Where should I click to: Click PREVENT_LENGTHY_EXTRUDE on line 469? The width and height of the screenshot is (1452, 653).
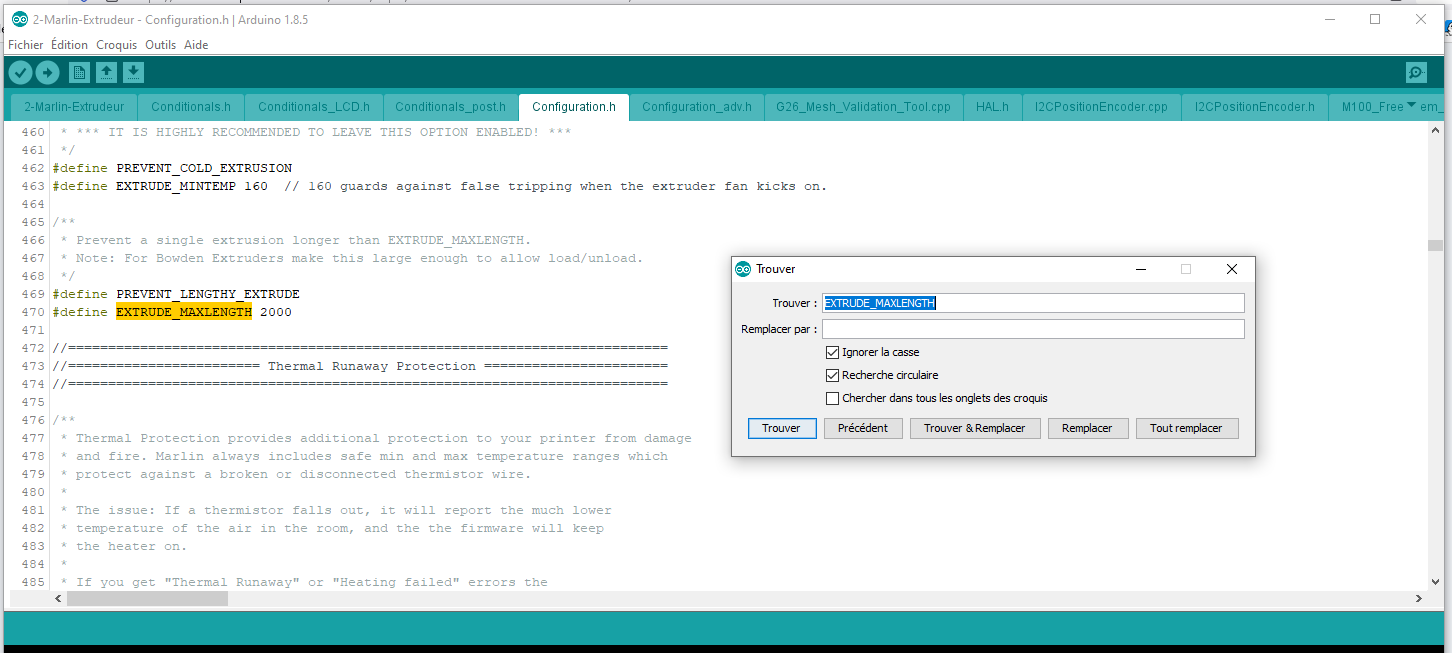point(208,294)
